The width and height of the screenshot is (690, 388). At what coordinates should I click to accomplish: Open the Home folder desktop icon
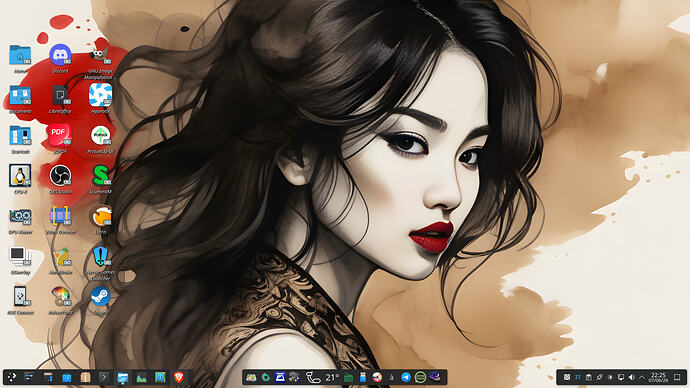(20, 55)
